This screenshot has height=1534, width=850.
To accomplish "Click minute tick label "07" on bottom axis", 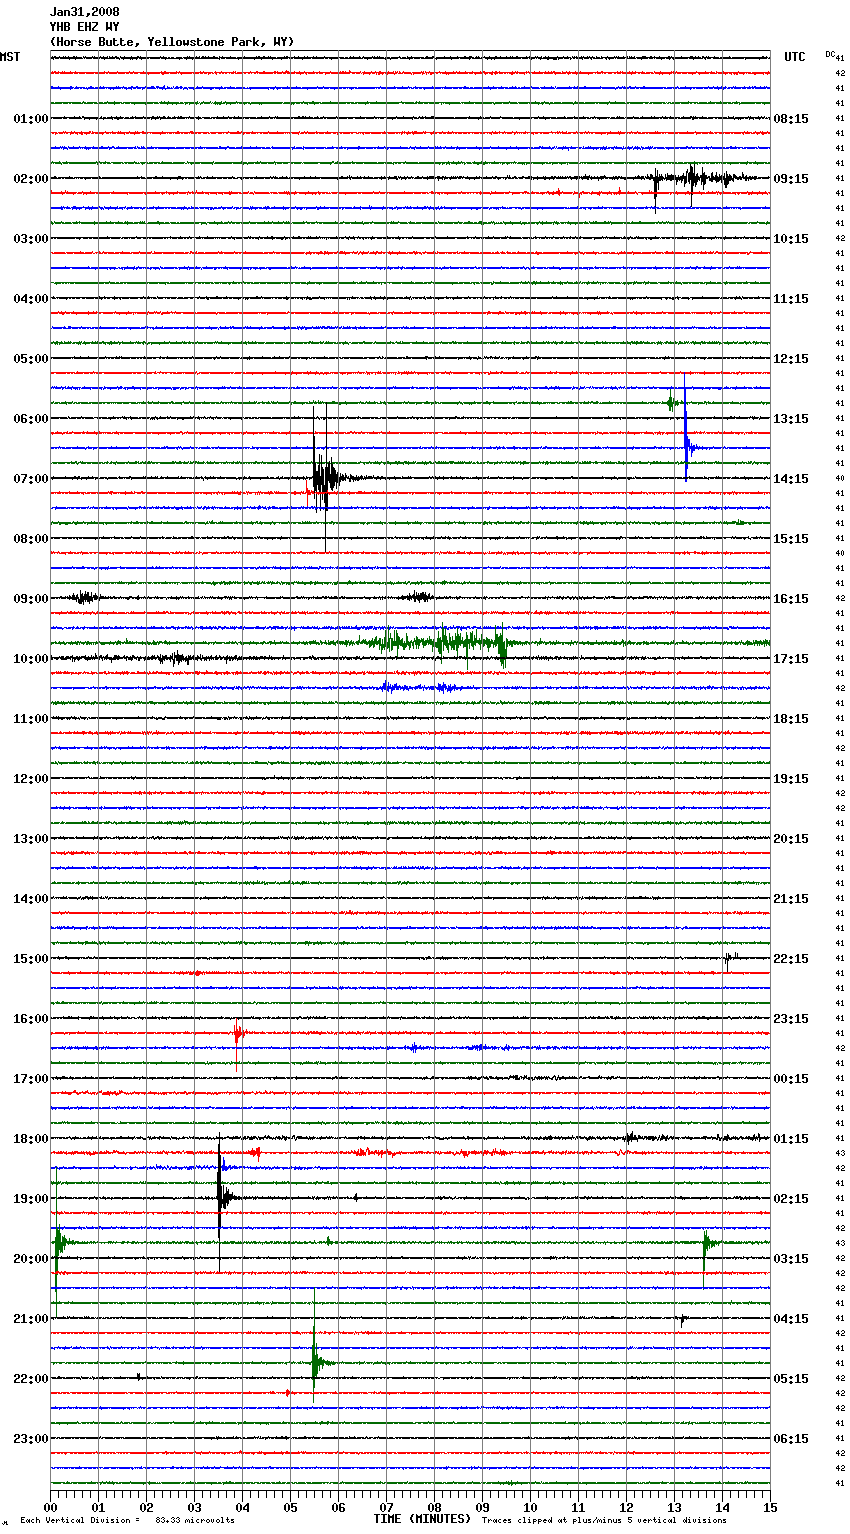I will pos(386,1507).
